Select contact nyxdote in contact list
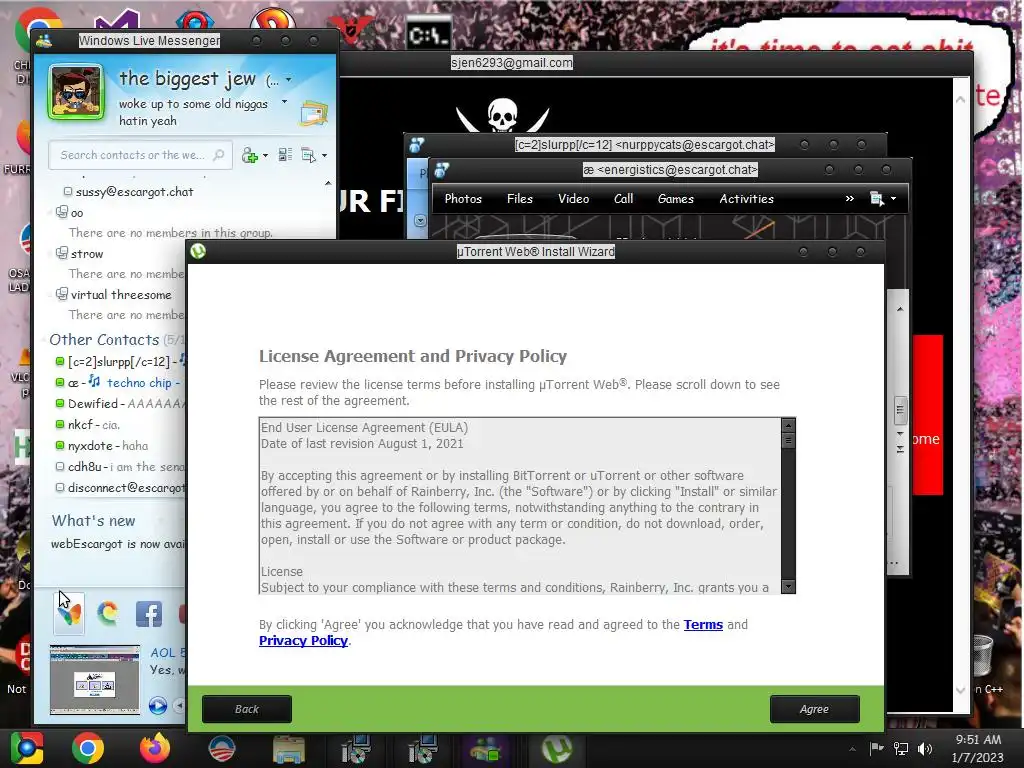This screenshot has height=768, width=1024. pos(90,446)
